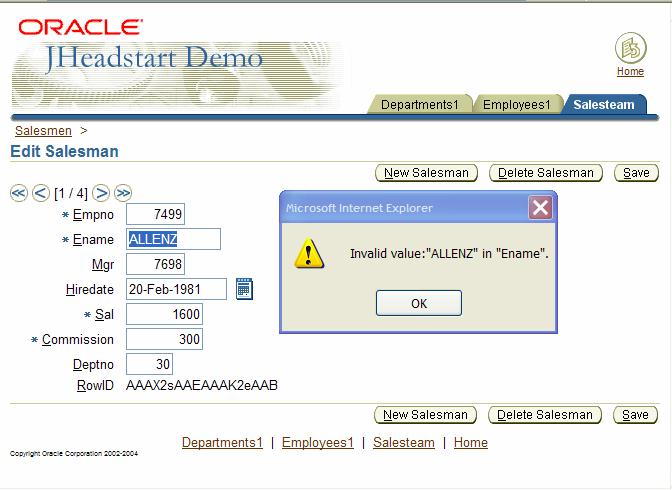This screenshot has height=490, width=672.
Task: Click the Sal input field
Action: 164,314
